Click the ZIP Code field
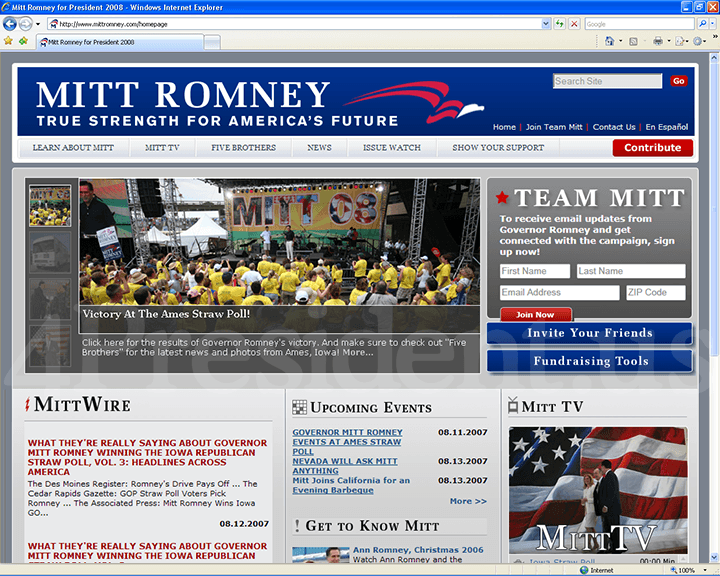Viewport: 720px width, 576px height. point(656,293)
